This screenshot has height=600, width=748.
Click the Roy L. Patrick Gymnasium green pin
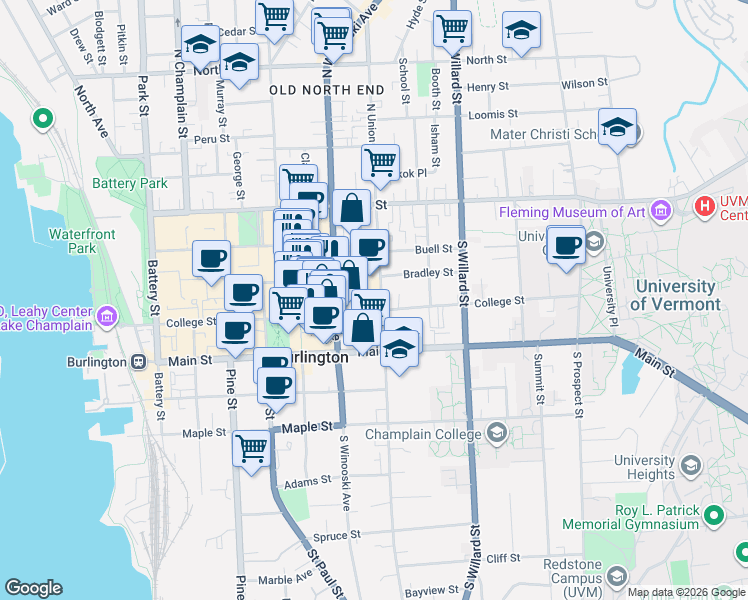click(714, 515)
